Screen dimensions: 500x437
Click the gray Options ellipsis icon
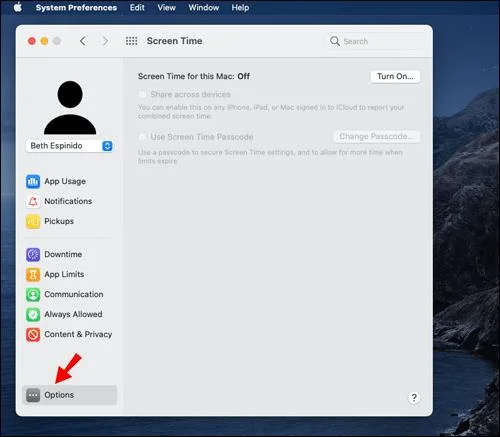click(33, 395)
